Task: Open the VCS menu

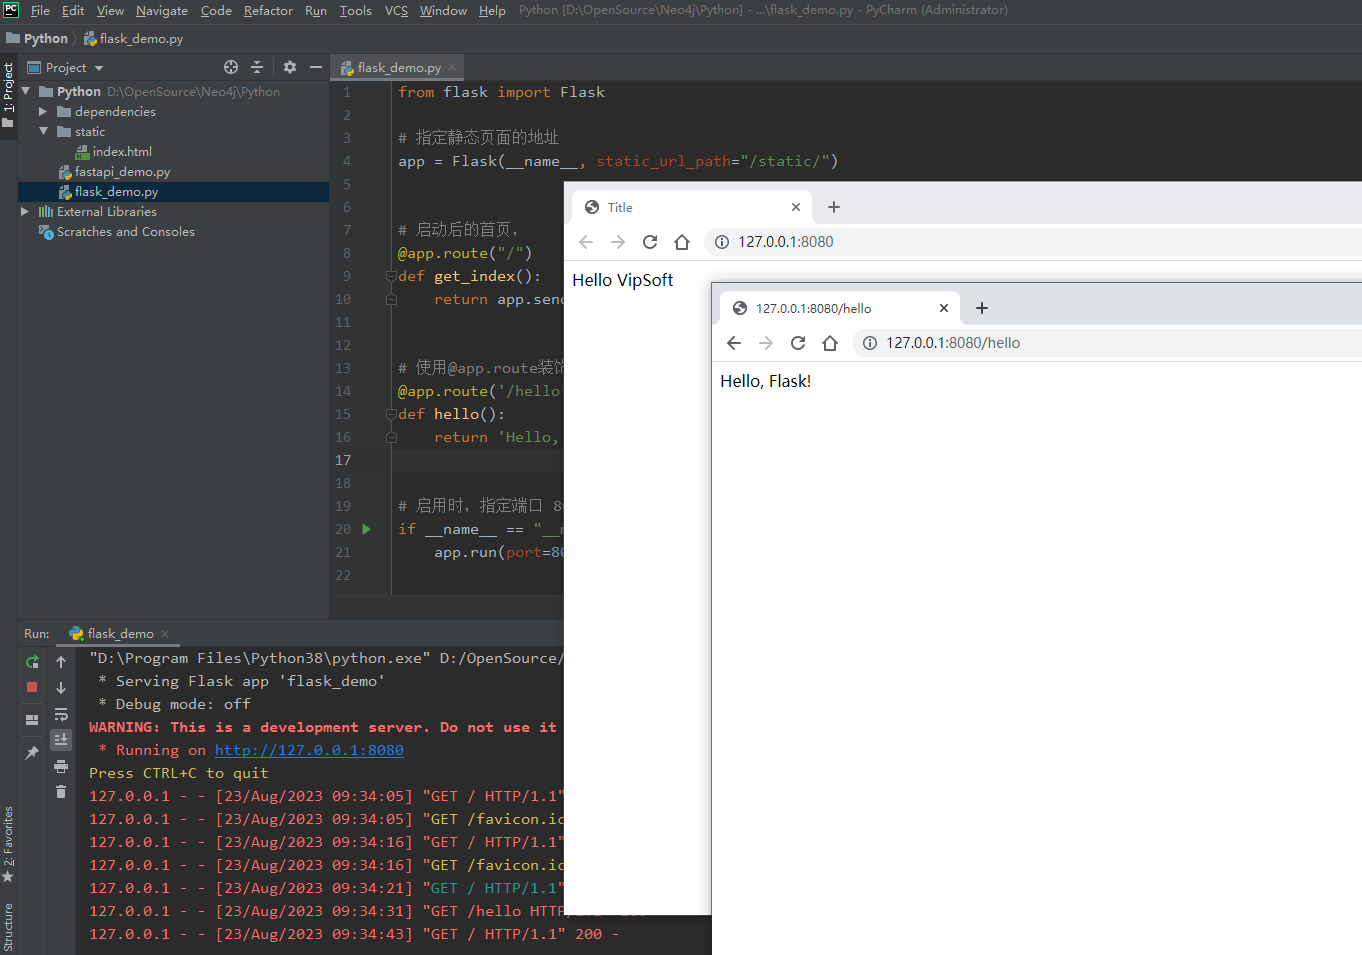Action: pos(396,10)
